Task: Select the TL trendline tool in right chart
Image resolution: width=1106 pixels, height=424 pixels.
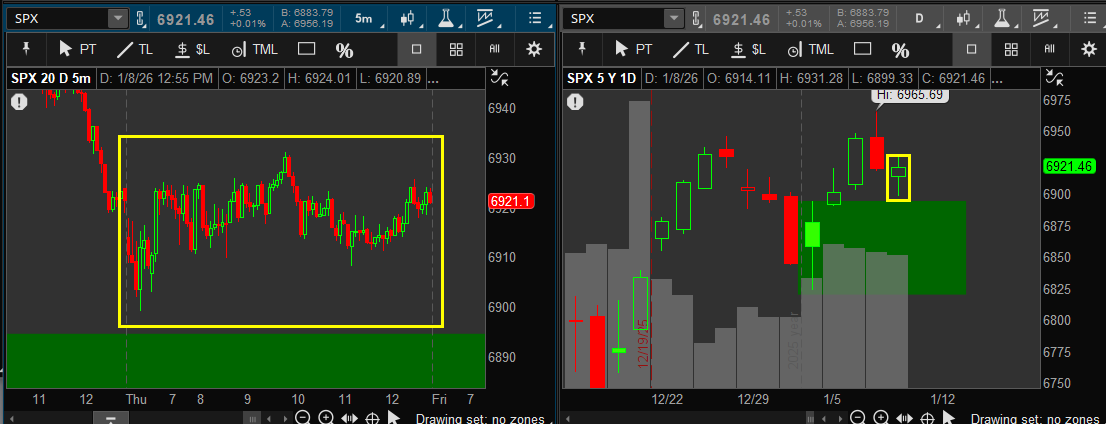Action: [691, 49]
